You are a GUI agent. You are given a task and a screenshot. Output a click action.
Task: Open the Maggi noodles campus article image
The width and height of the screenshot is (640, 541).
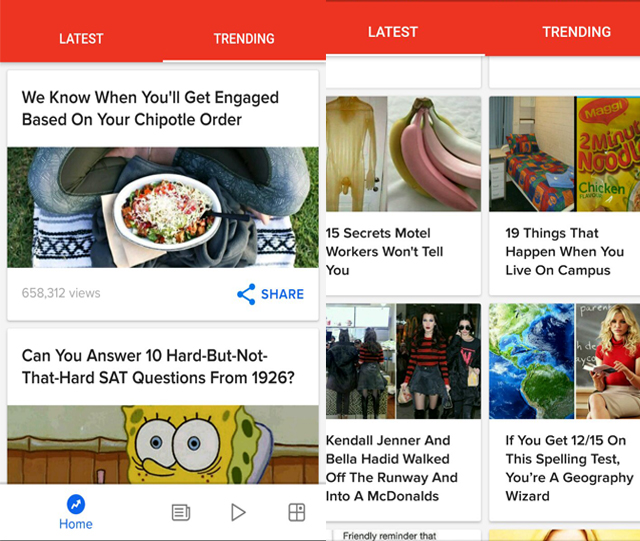pyautogui.click(x=564, y=154)
